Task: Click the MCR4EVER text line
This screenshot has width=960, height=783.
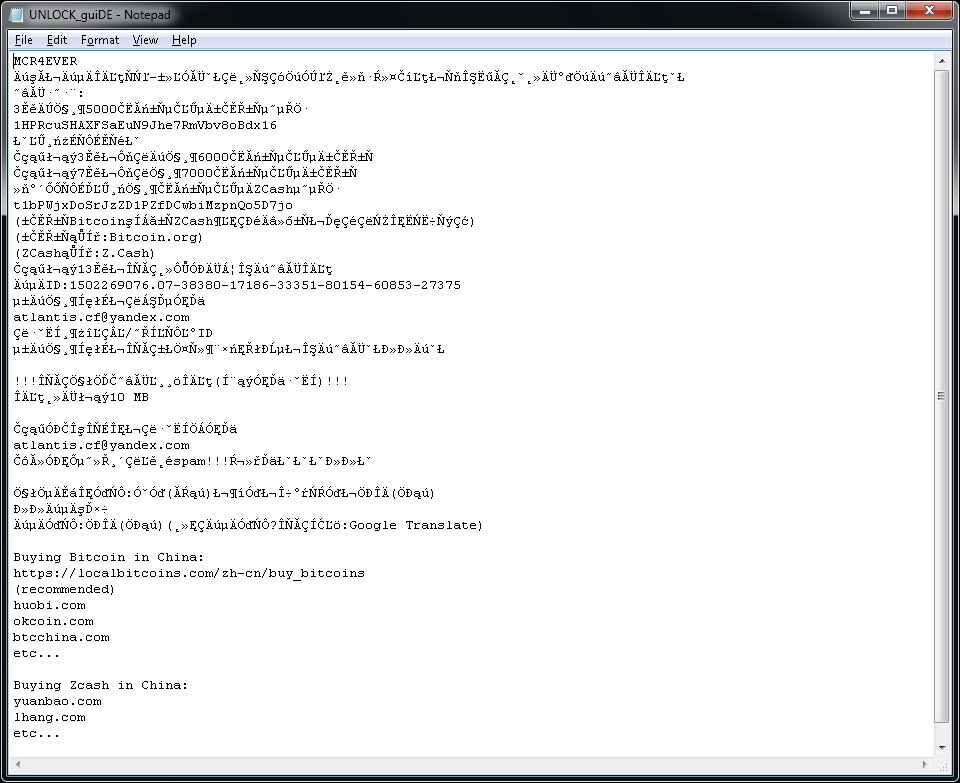Action: (45, 61)
